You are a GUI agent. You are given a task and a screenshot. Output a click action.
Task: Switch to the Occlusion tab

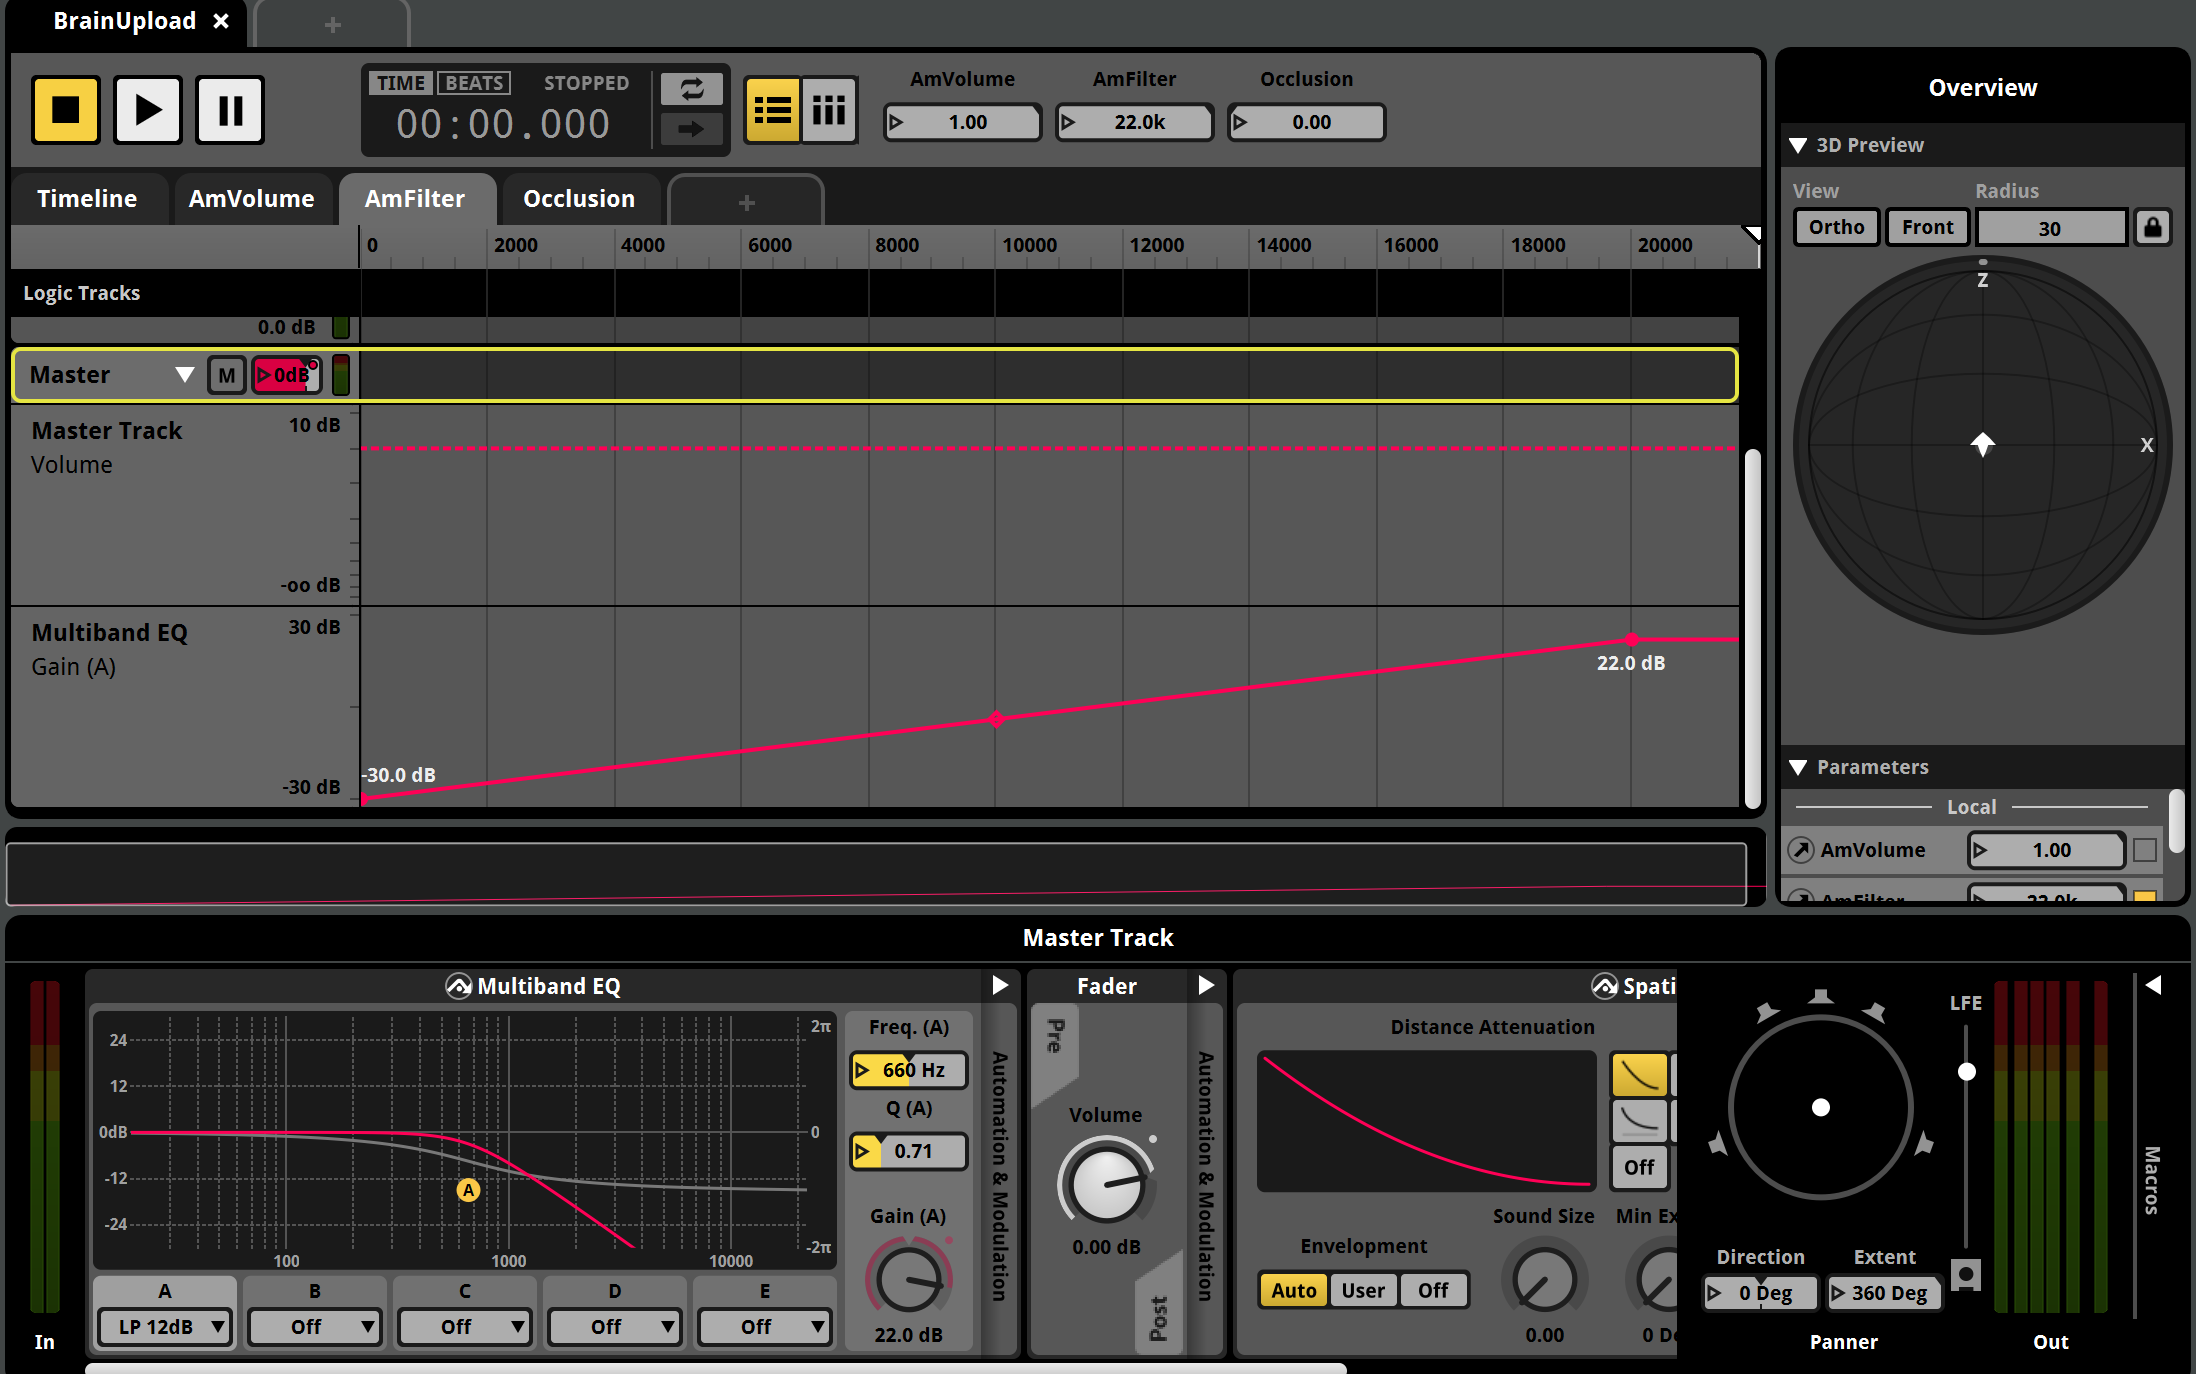point(579,199)
